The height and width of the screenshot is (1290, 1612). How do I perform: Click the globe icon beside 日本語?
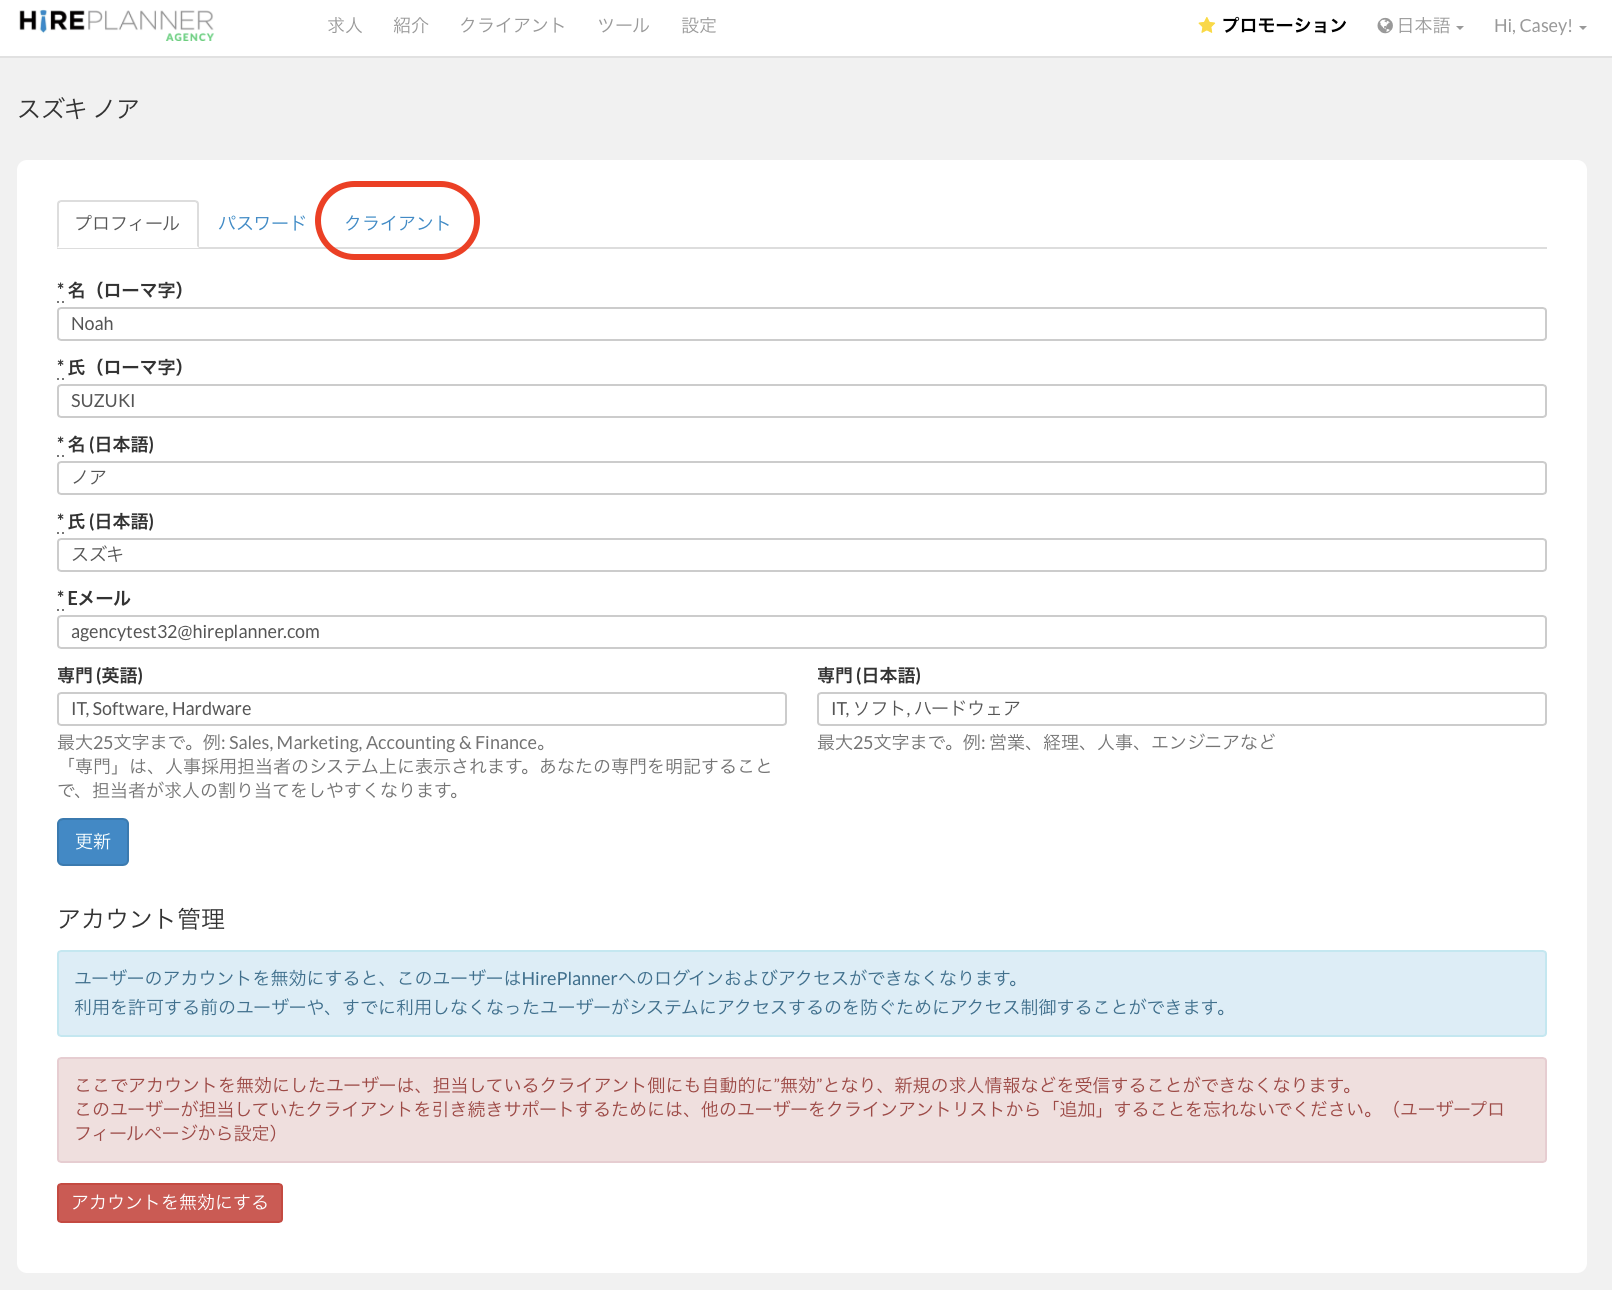(x=1385, y=26)
